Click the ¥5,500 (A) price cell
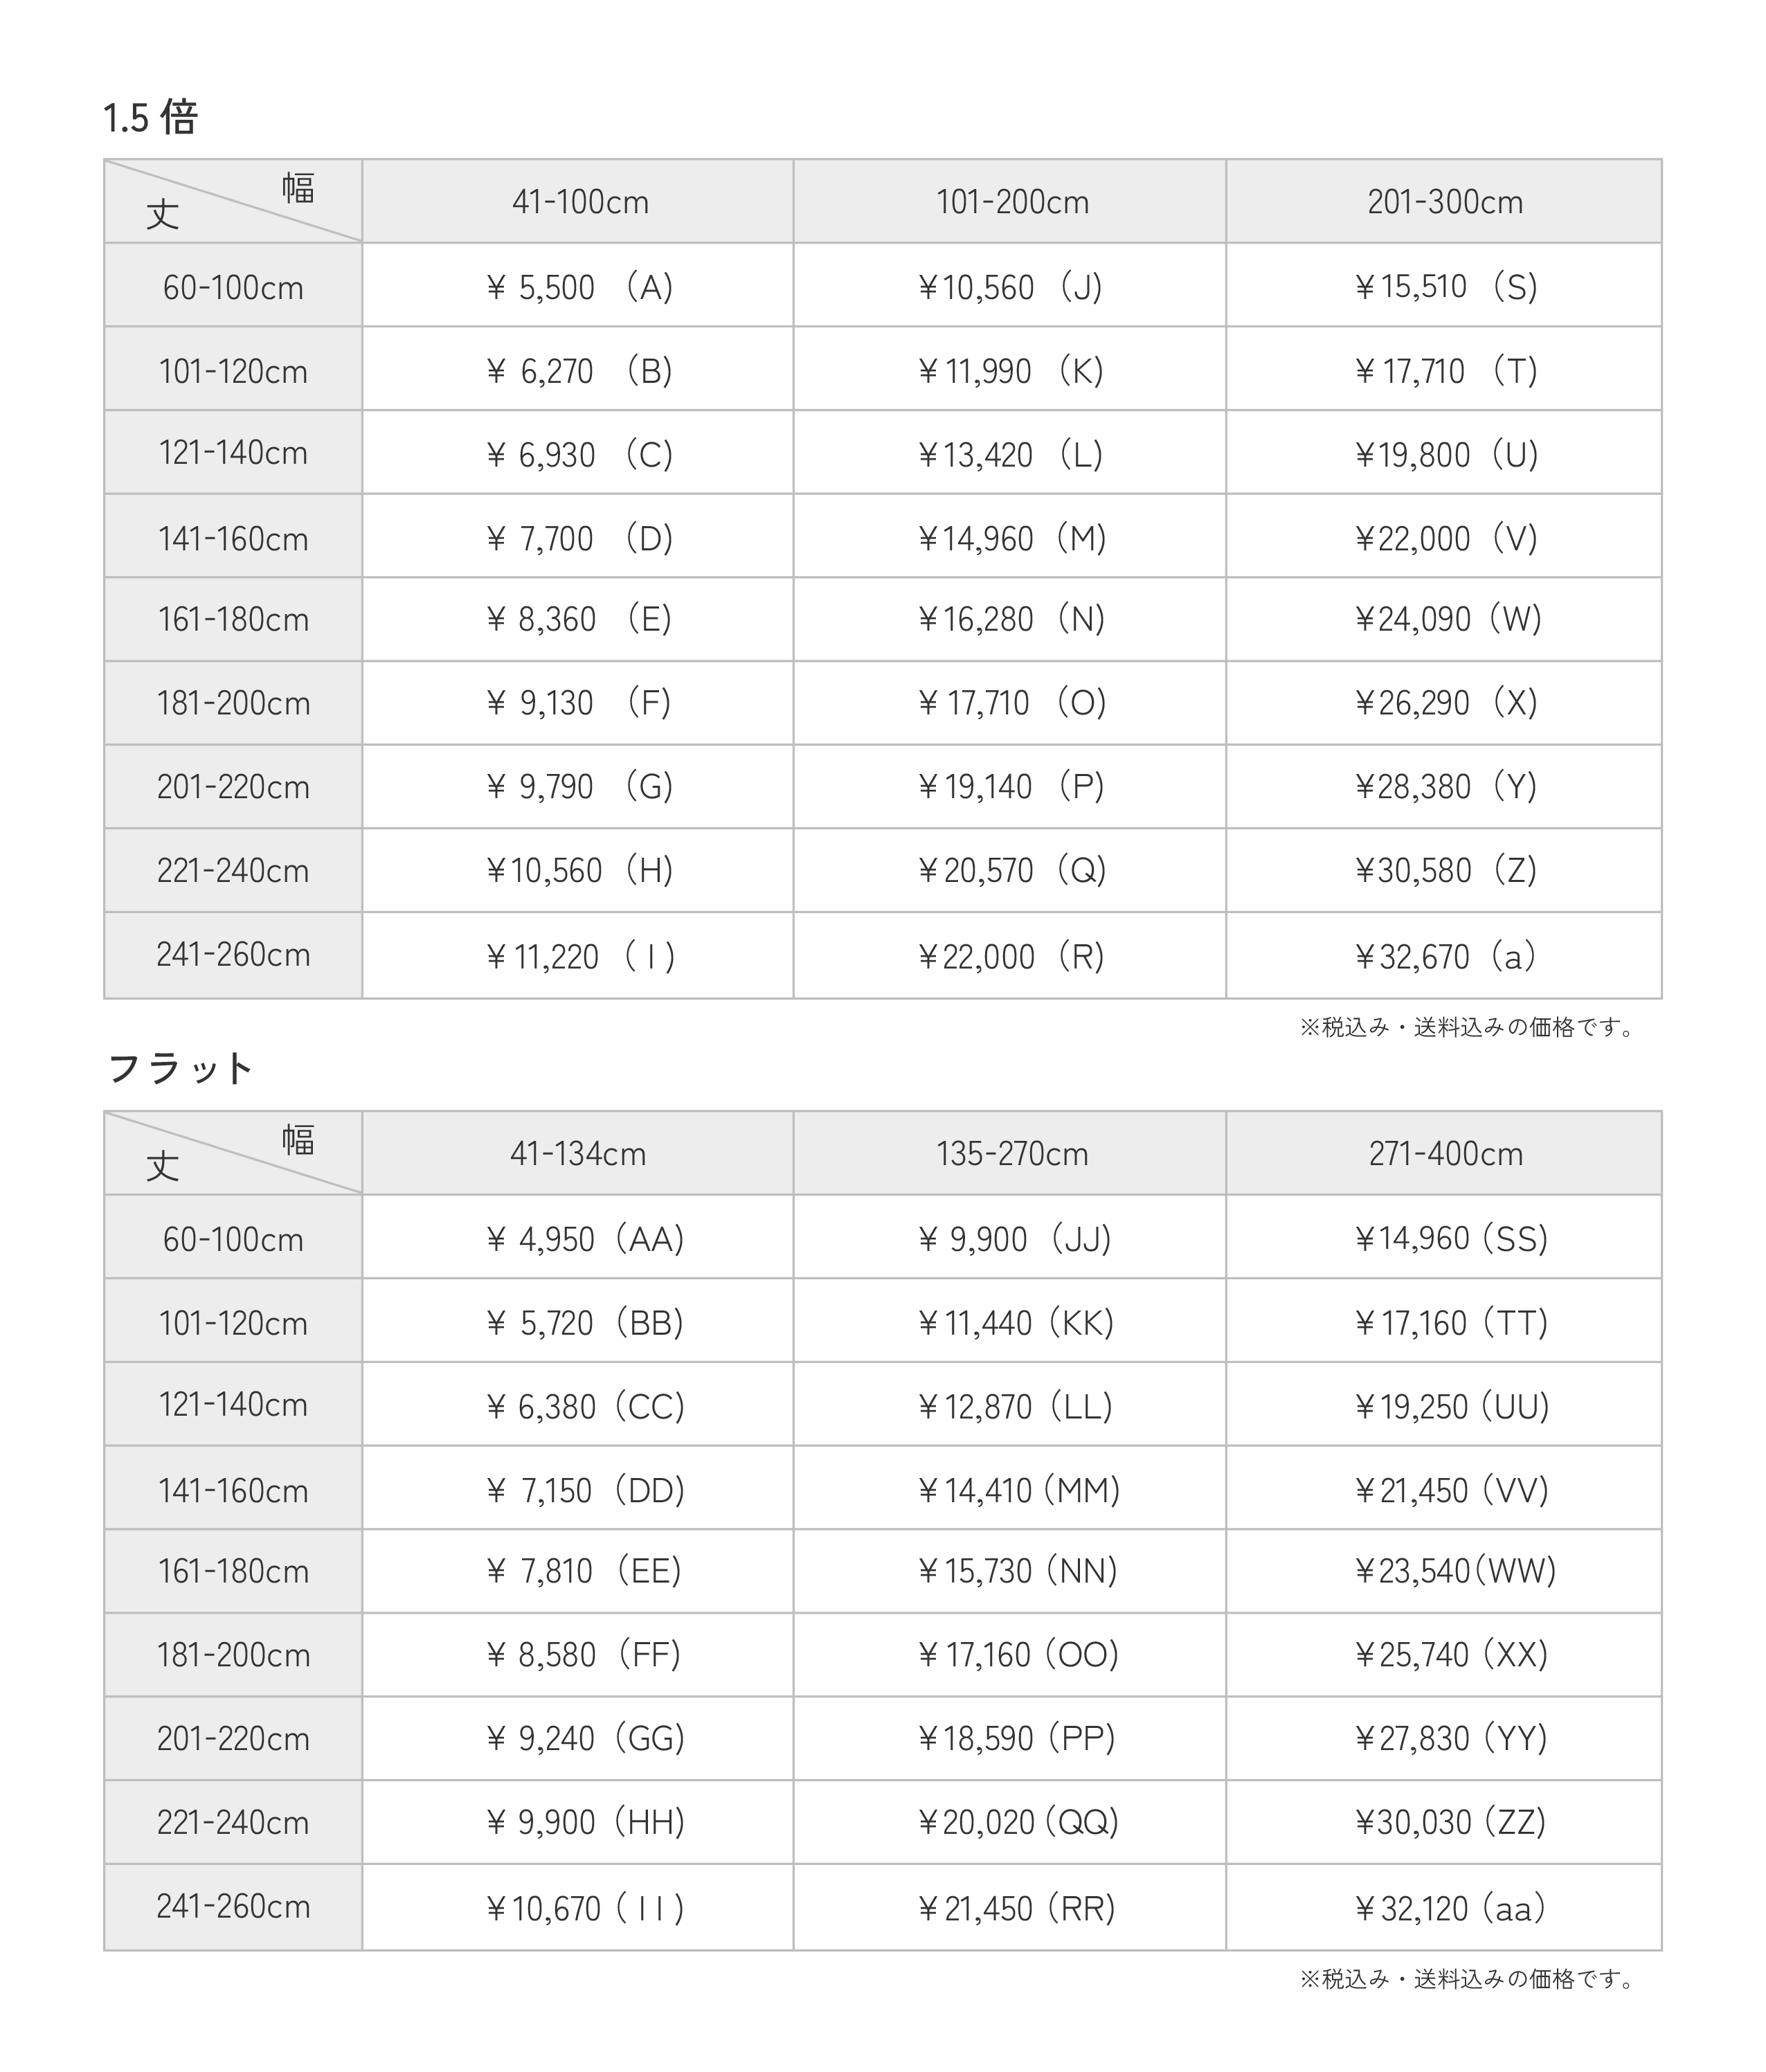The height and width of the screenshot is (2072, 1766). 579,287
